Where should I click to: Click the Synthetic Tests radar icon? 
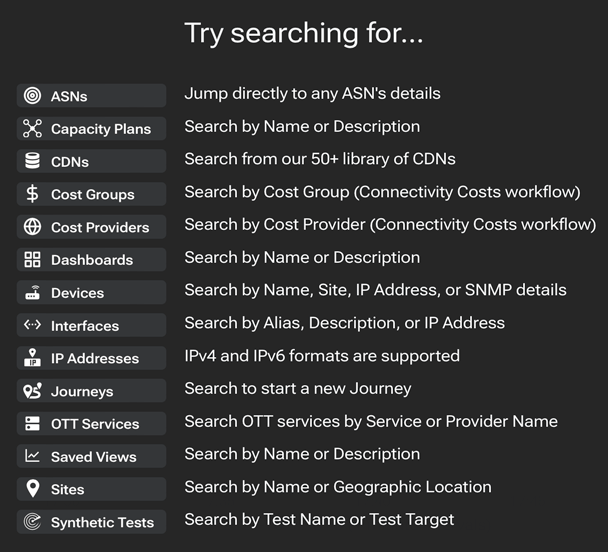[32, 522]
